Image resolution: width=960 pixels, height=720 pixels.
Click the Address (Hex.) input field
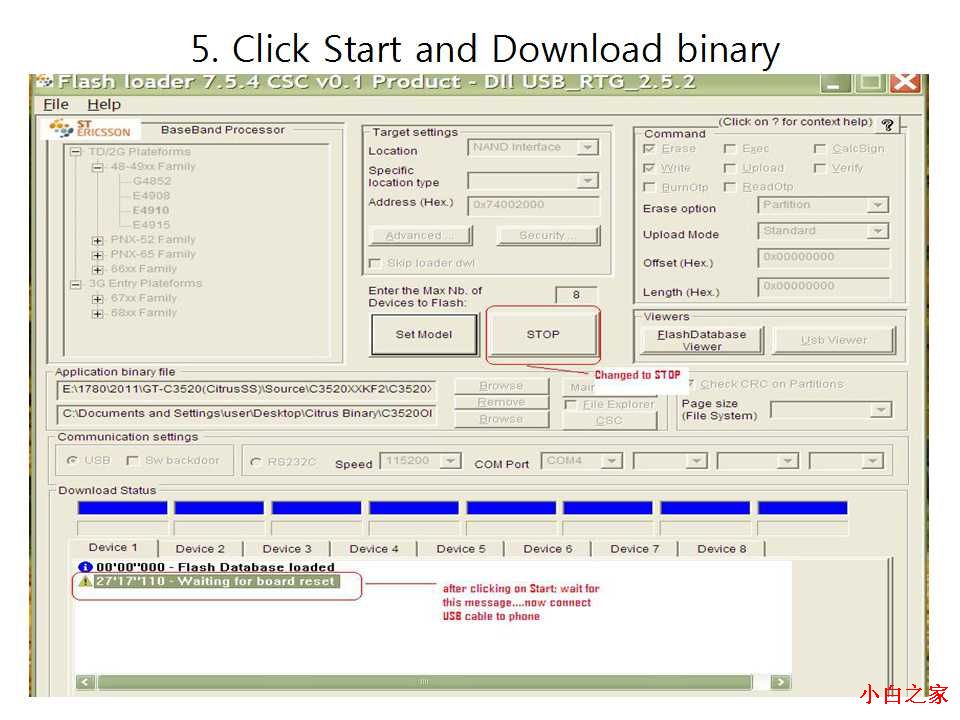(x=533, y=205)
